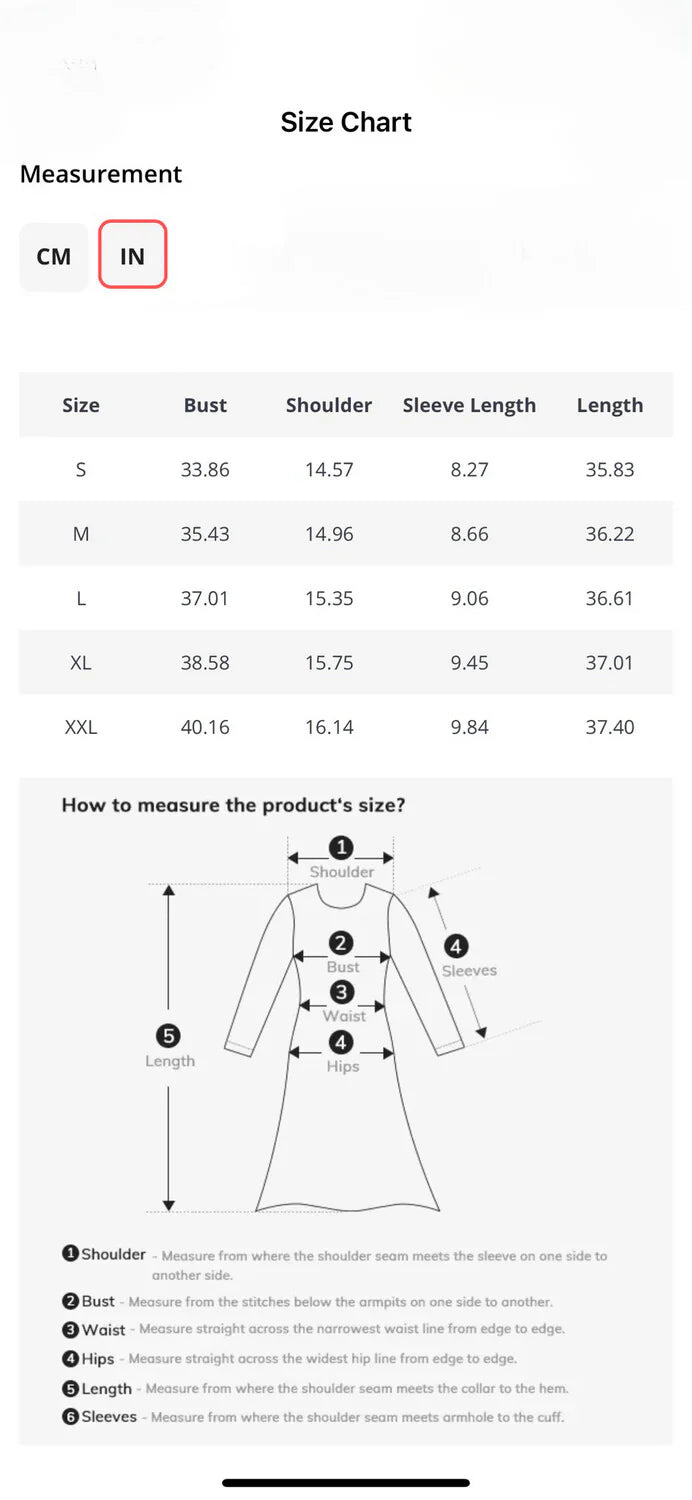Click the Bust number 2 marker on diagram

click(x=342, y=944)
